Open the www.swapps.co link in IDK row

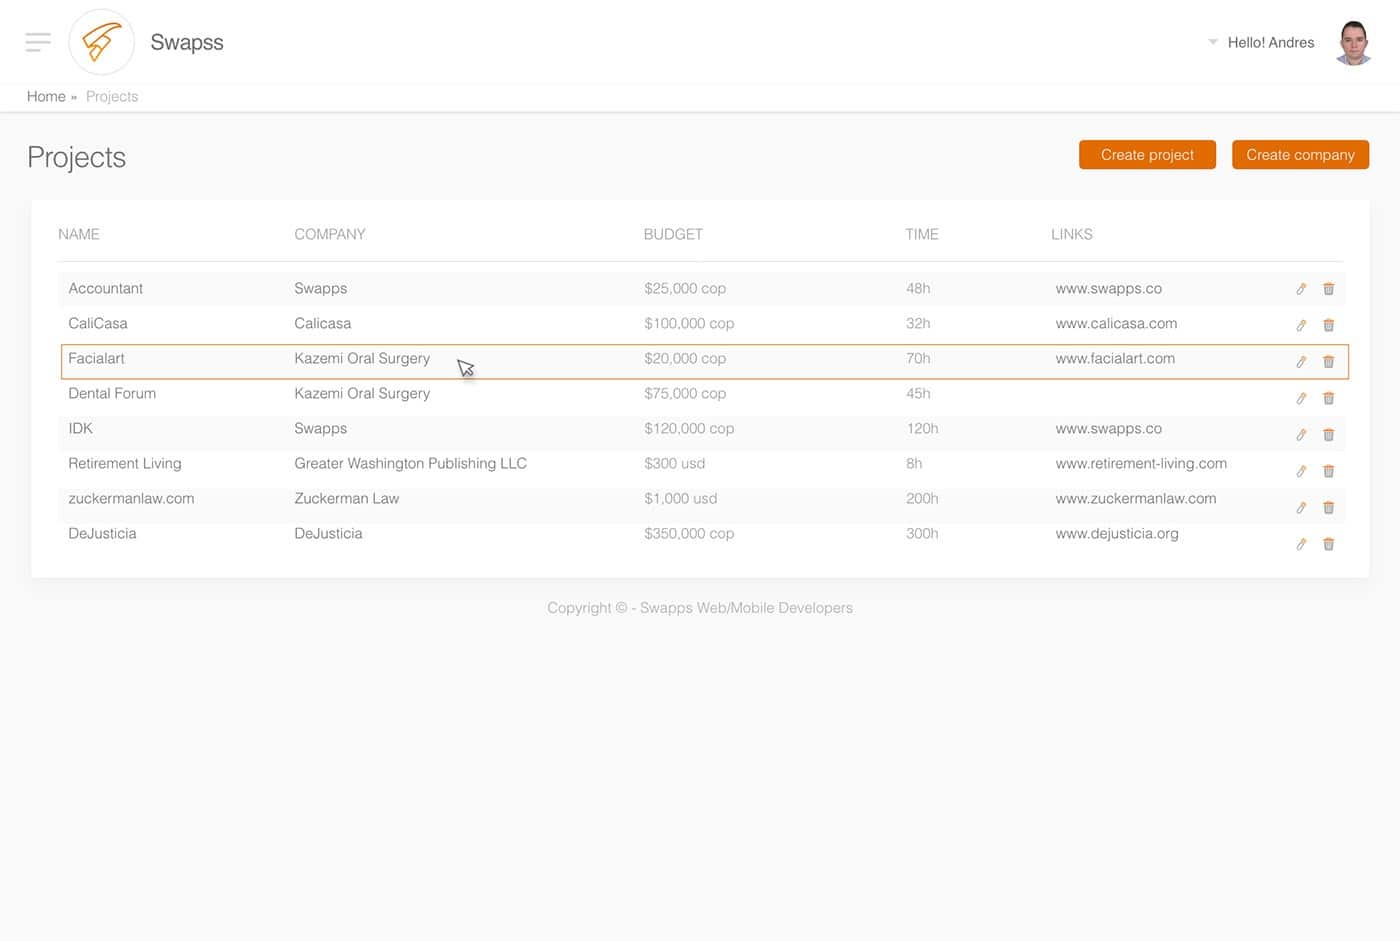click(x=1108, y=428)
